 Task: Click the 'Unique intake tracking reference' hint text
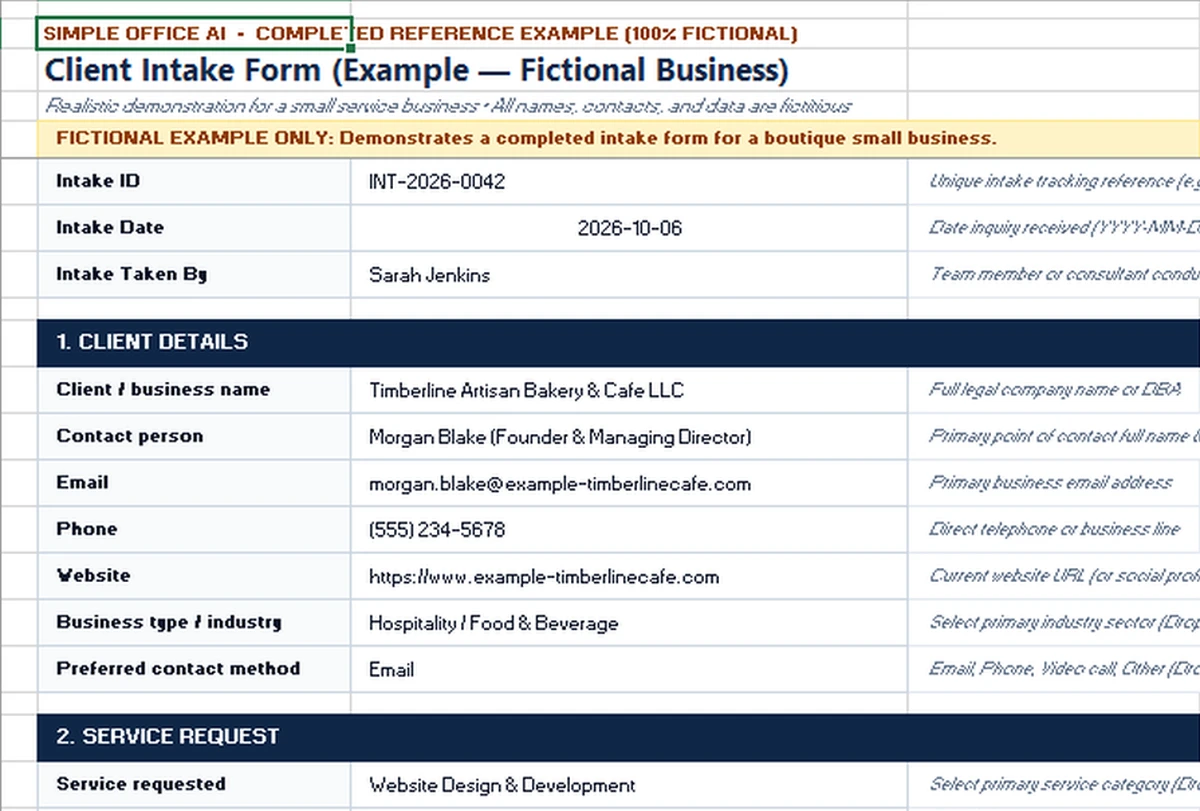coord(1064,181)
